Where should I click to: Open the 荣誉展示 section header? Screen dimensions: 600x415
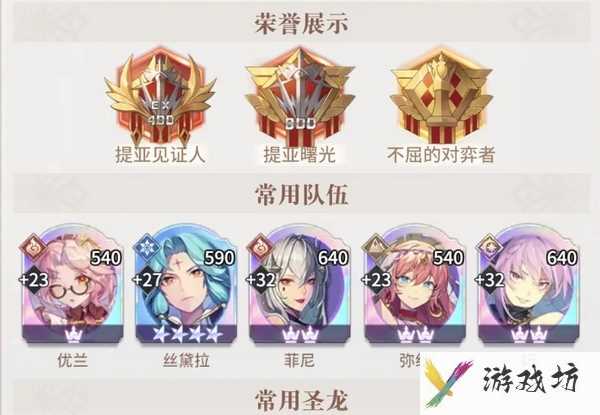(x=301, y=23)
